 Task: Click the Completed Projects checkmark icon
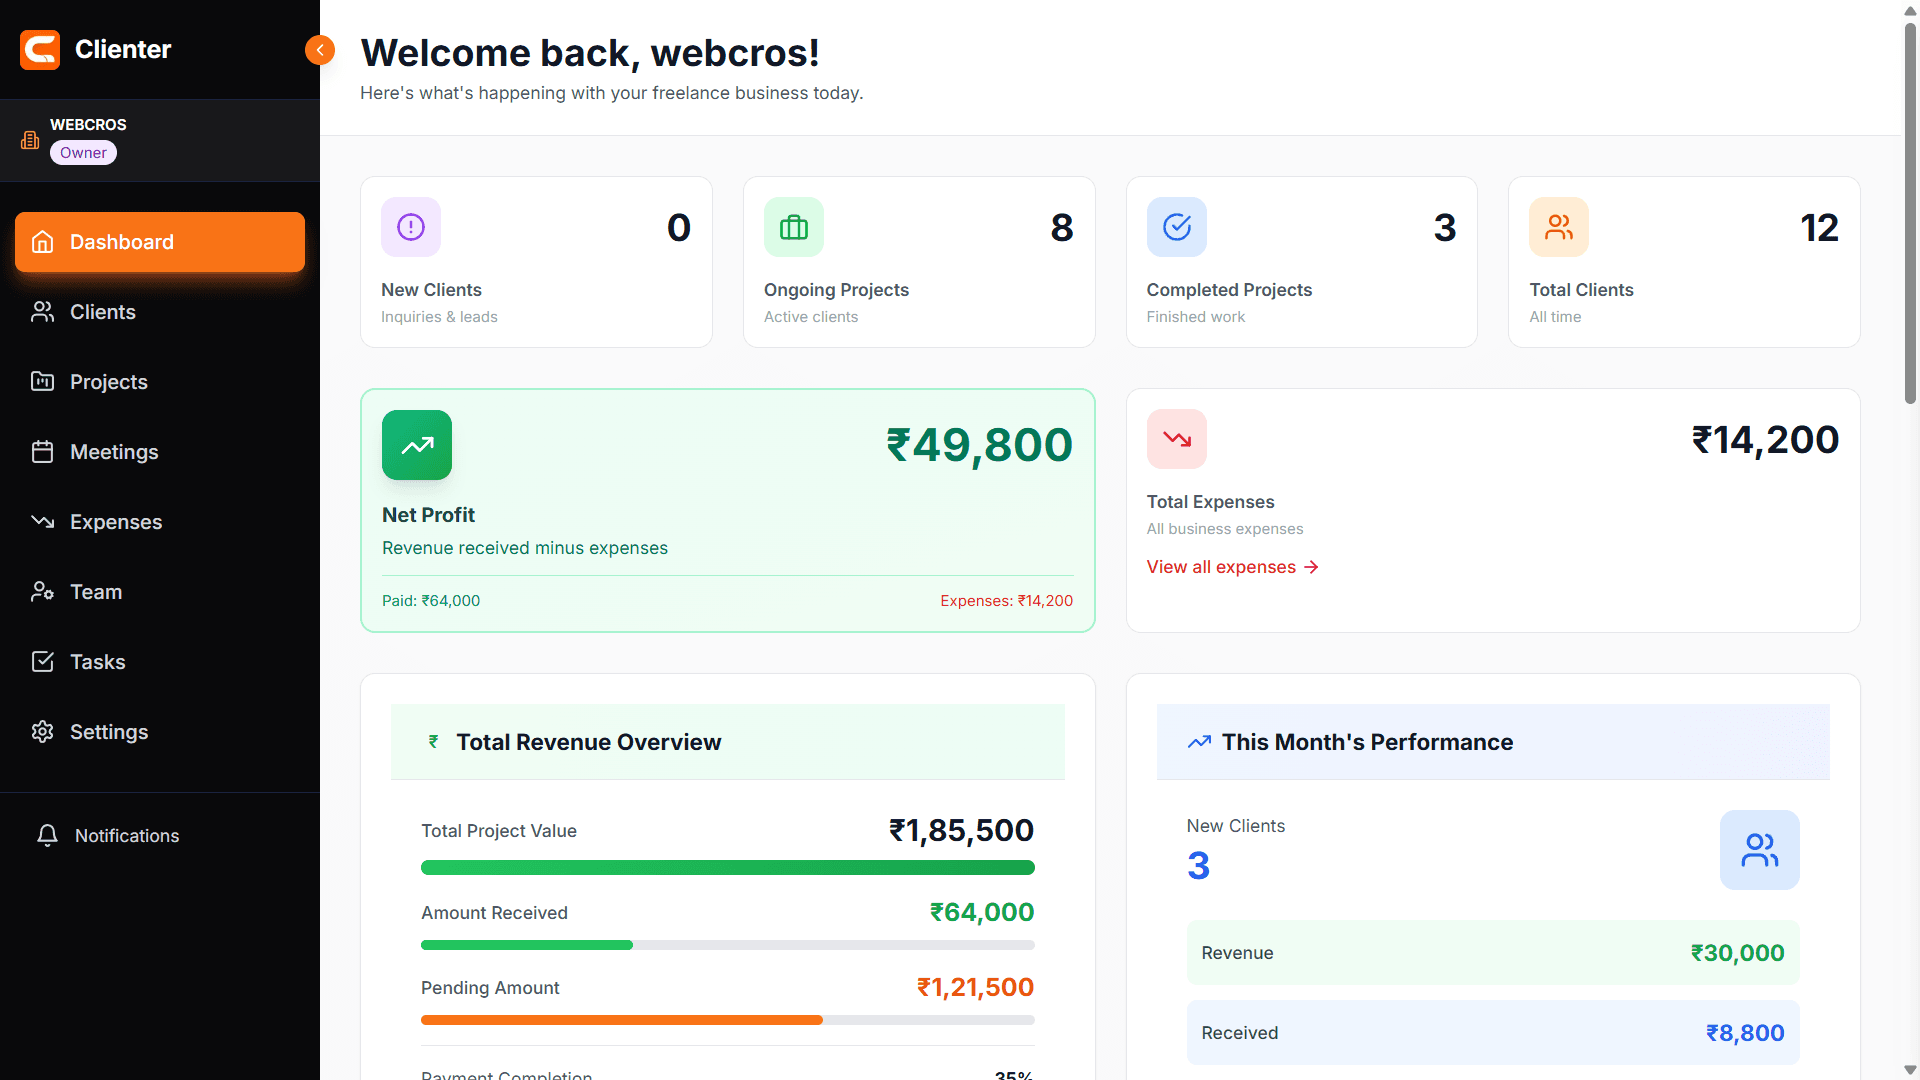click(x=1176, y=227)
